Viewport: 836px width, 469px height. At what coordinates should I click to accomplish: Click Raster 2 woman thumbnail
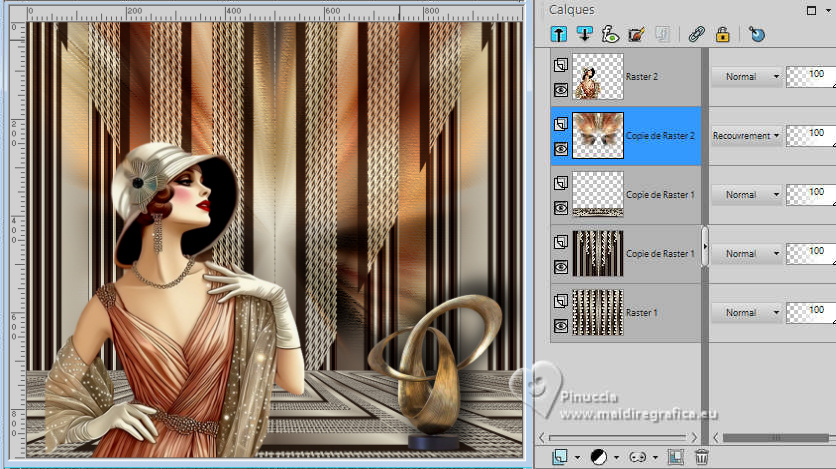[598, 76]
